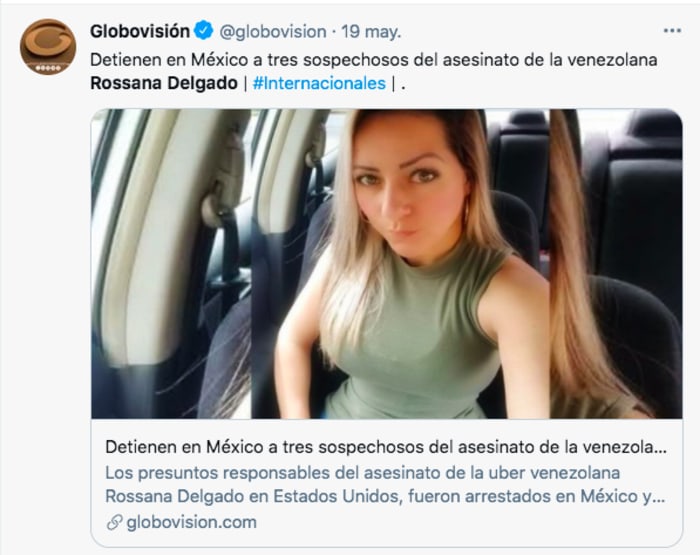Open the Globovisión profile avatar
Screen dimensions: 700x555
[x=48, y=46]
